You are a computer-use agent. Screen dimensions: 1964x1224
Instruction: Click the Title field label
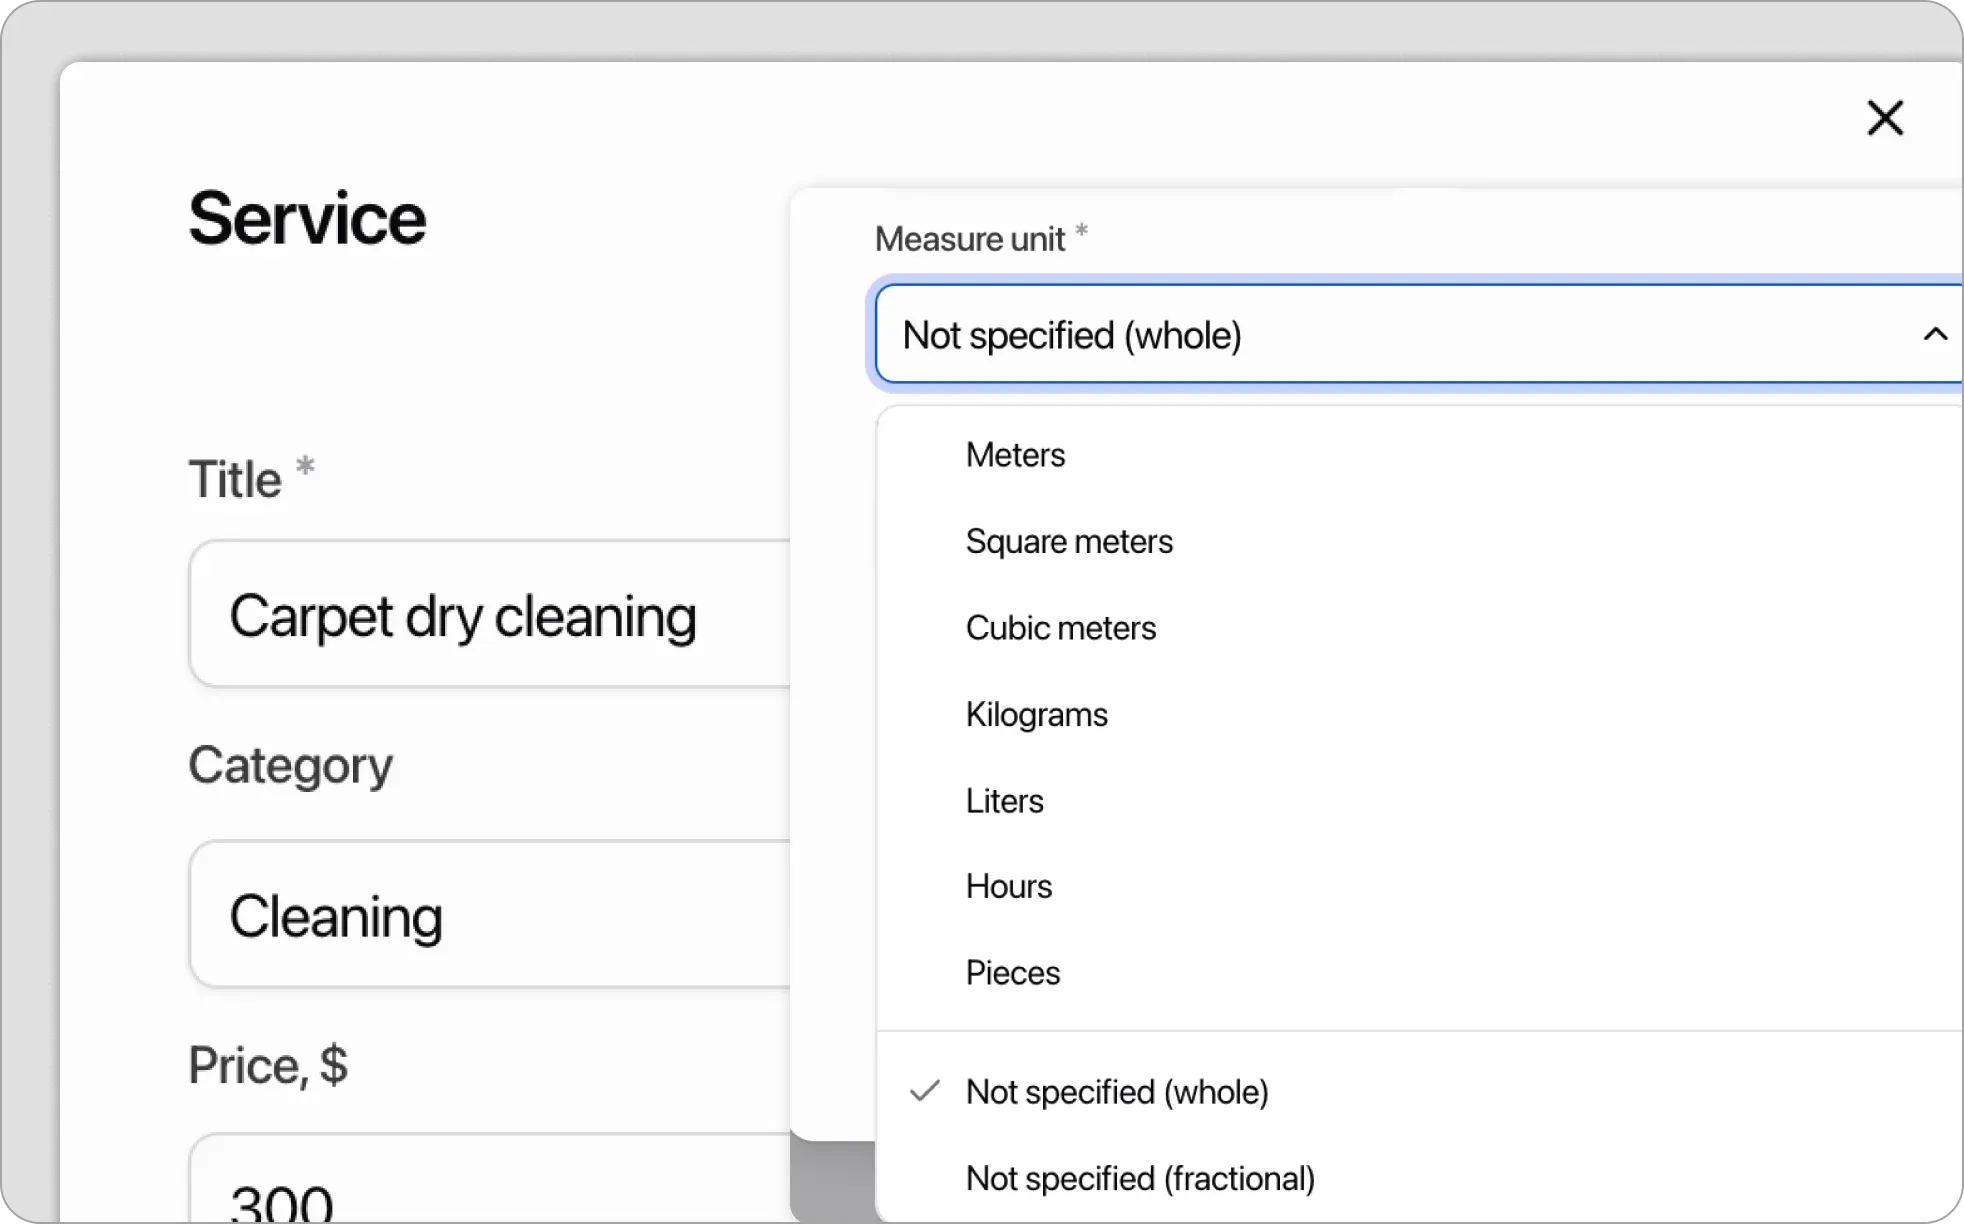236,479
